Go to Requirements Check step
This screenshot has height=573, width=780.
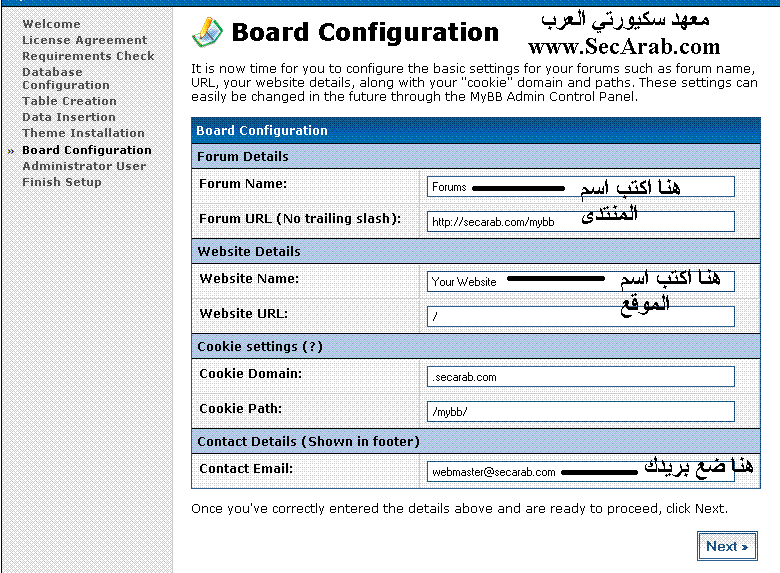[88, 56]
